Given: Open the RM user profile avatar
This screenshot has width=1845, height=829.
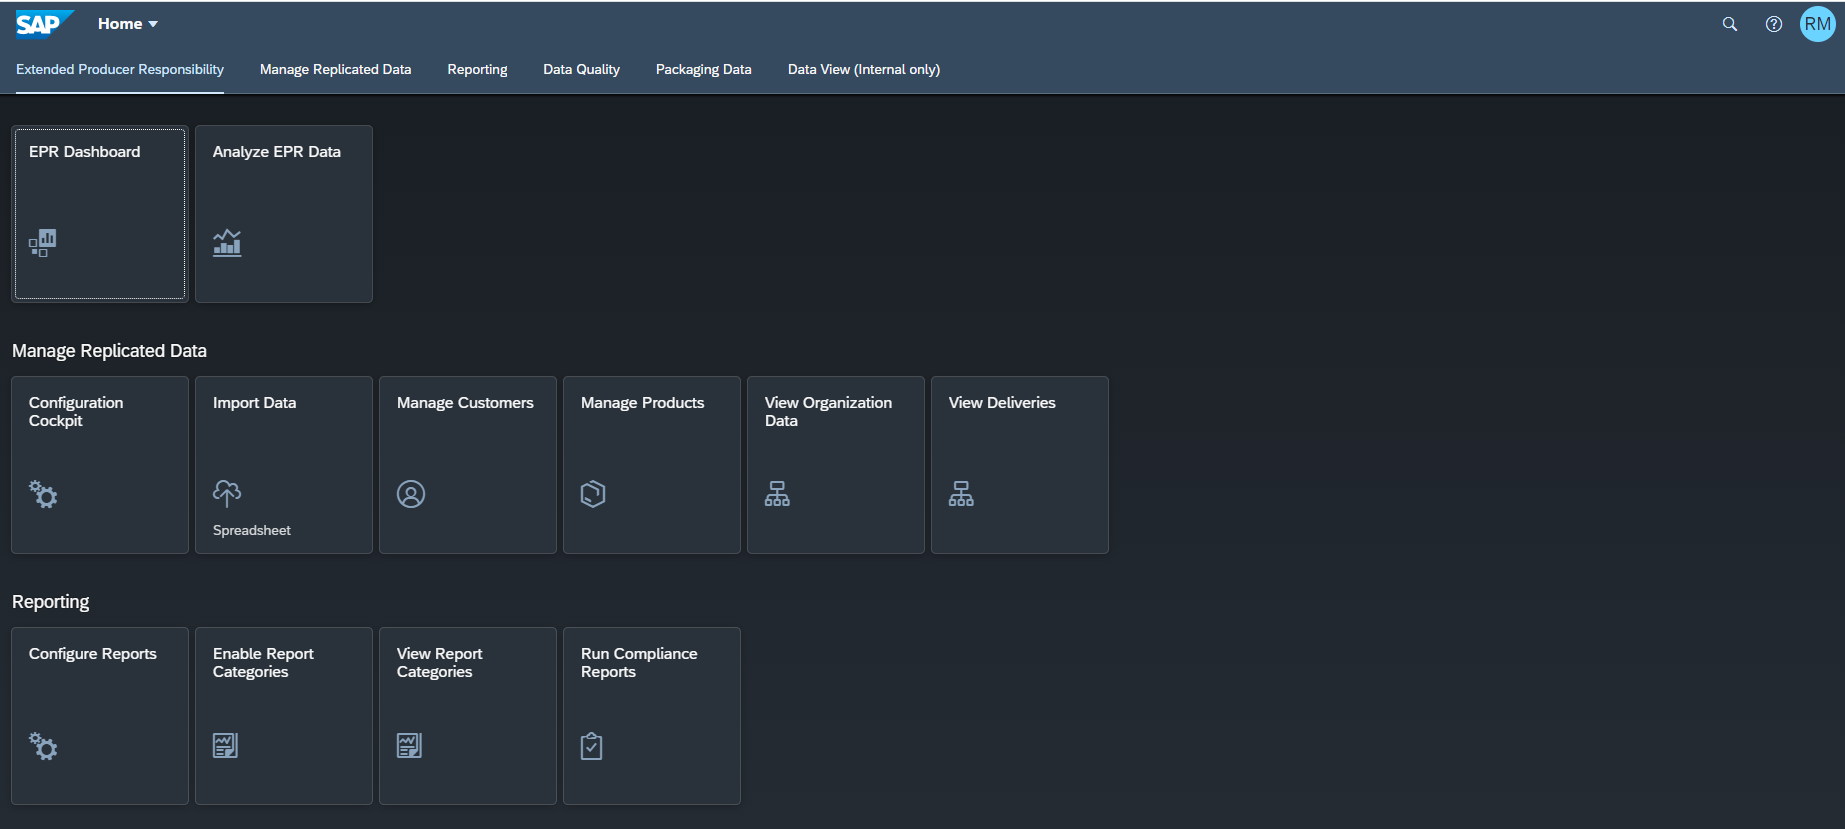Looking at the screenshot, I should pos(1817,24).
